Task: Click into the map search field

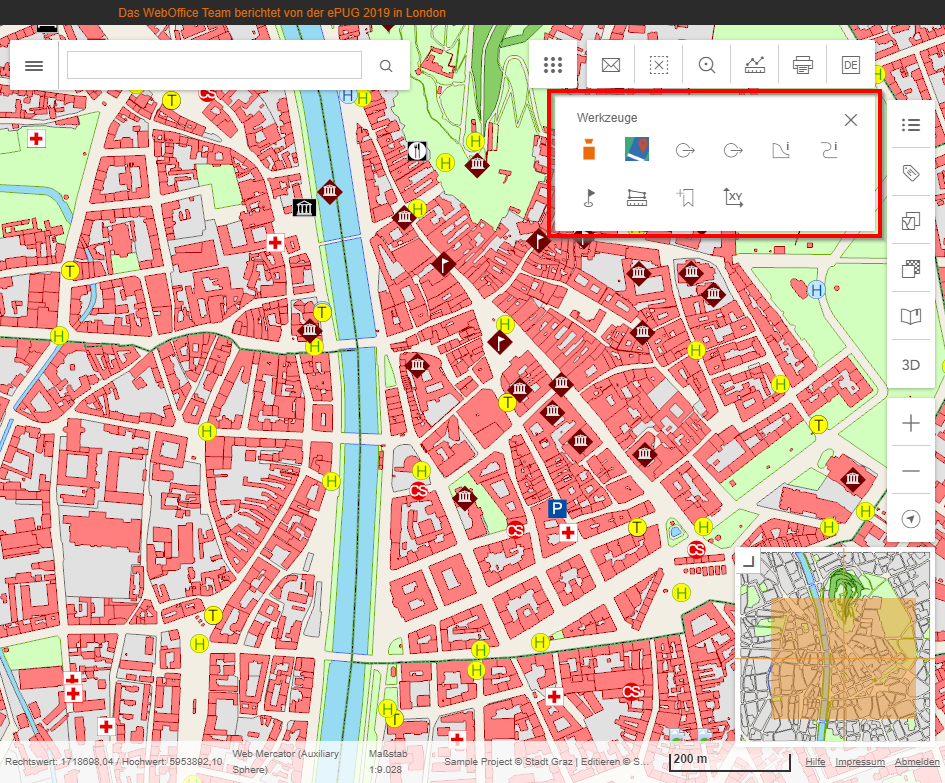Action: pos(214,66)
